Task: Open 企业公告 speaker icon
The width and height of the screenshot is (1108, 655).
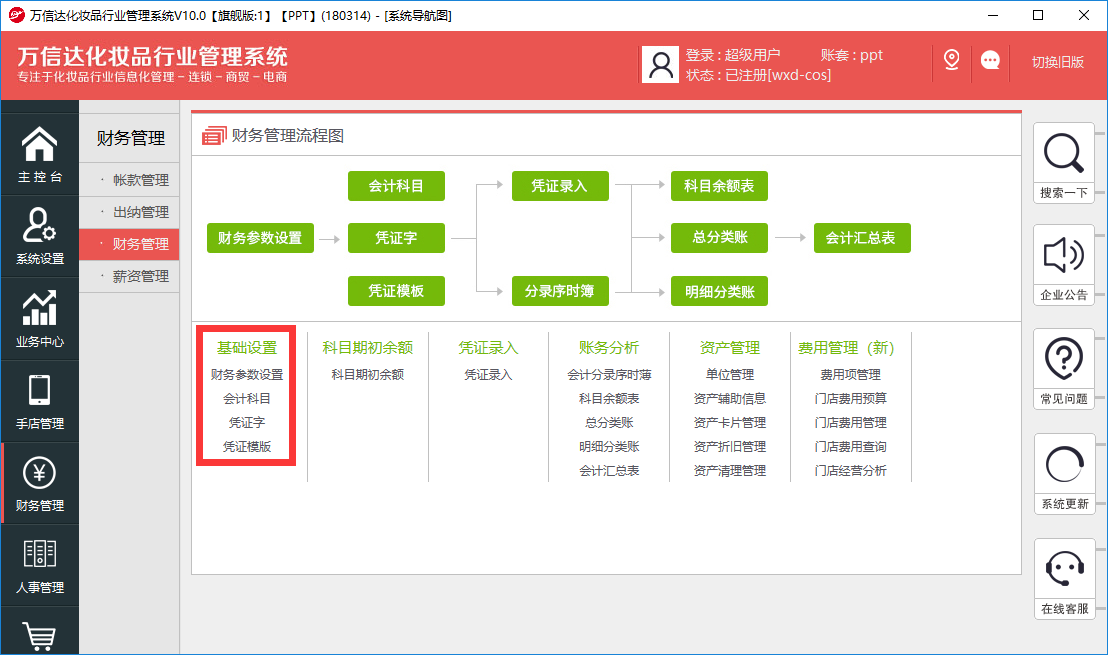Action: 1063,254
